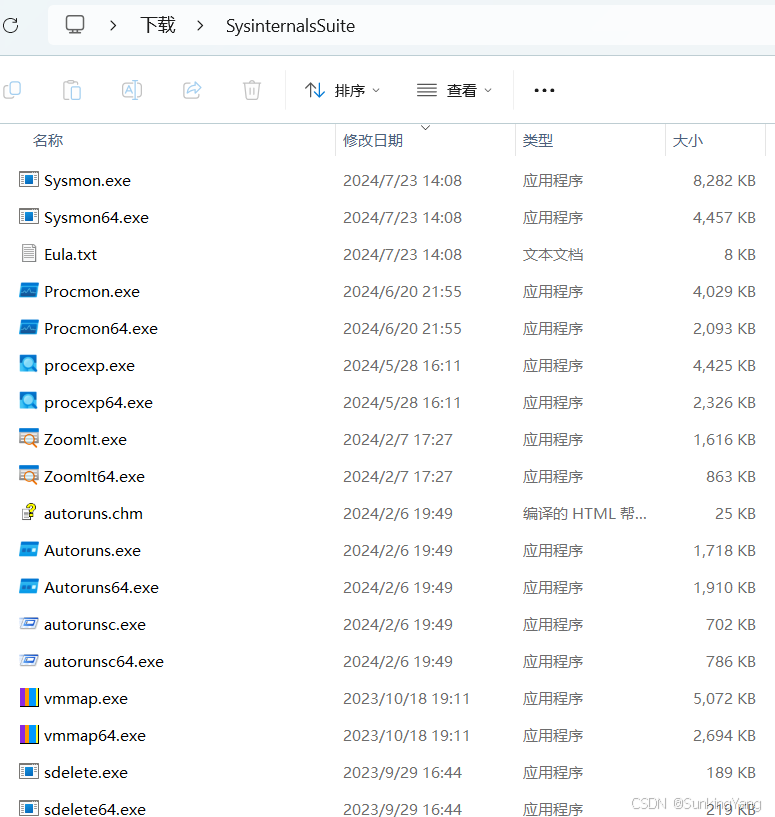Go to 下载 folder in breadcrumb
The image size is (775, 817).
click(158, 25)
